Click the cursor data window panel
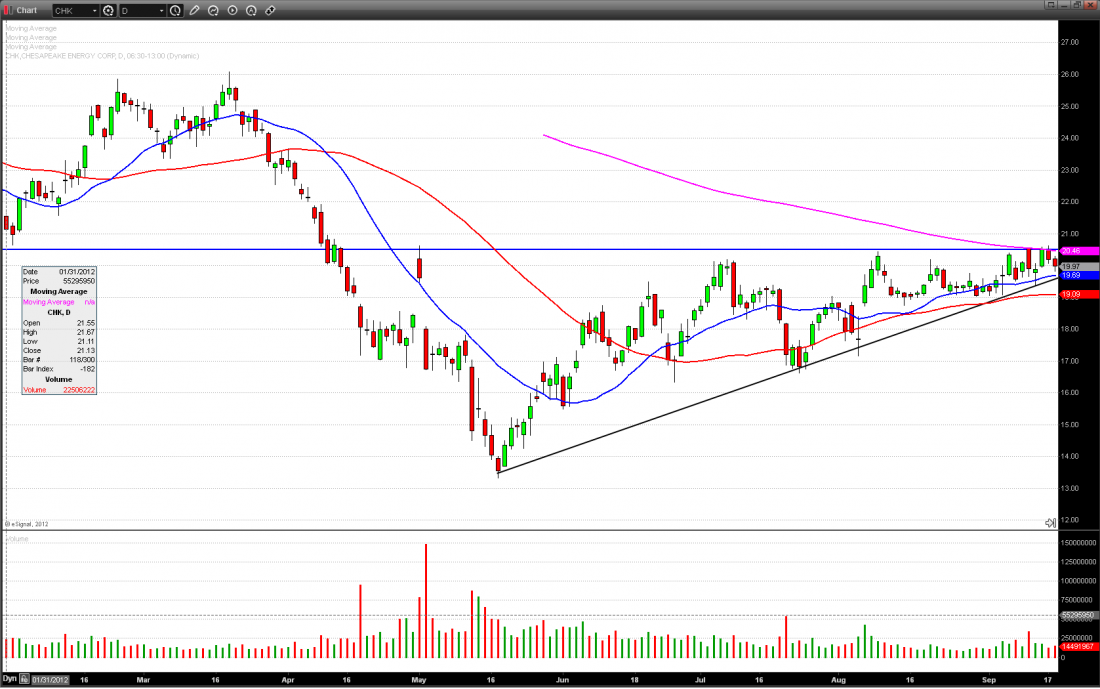Viewport: 1100px width, 689px height. [x=60, y=330]
